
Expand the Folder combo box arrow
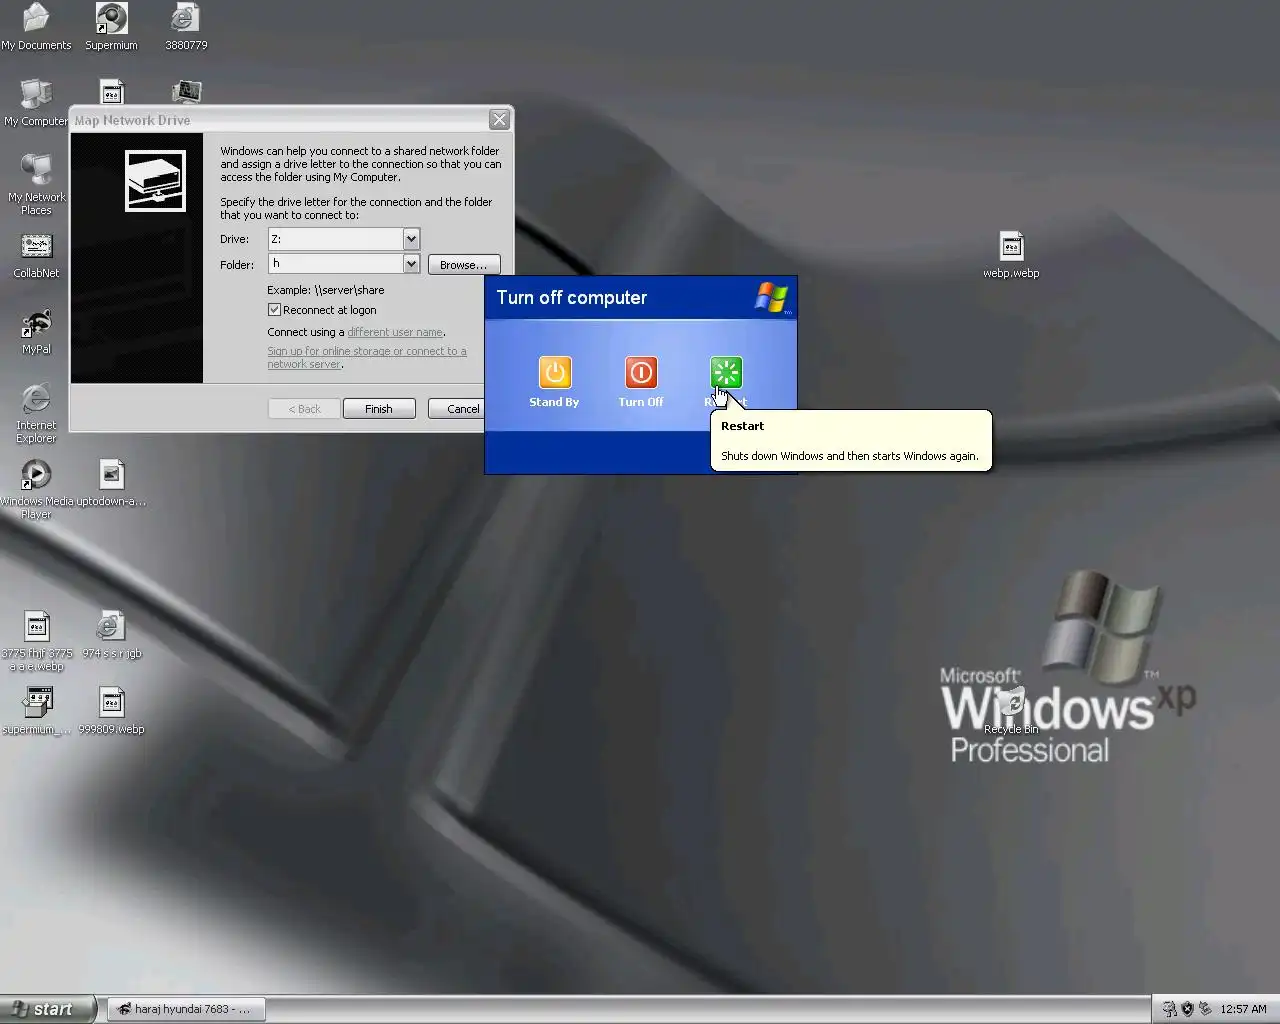point(410,264)
